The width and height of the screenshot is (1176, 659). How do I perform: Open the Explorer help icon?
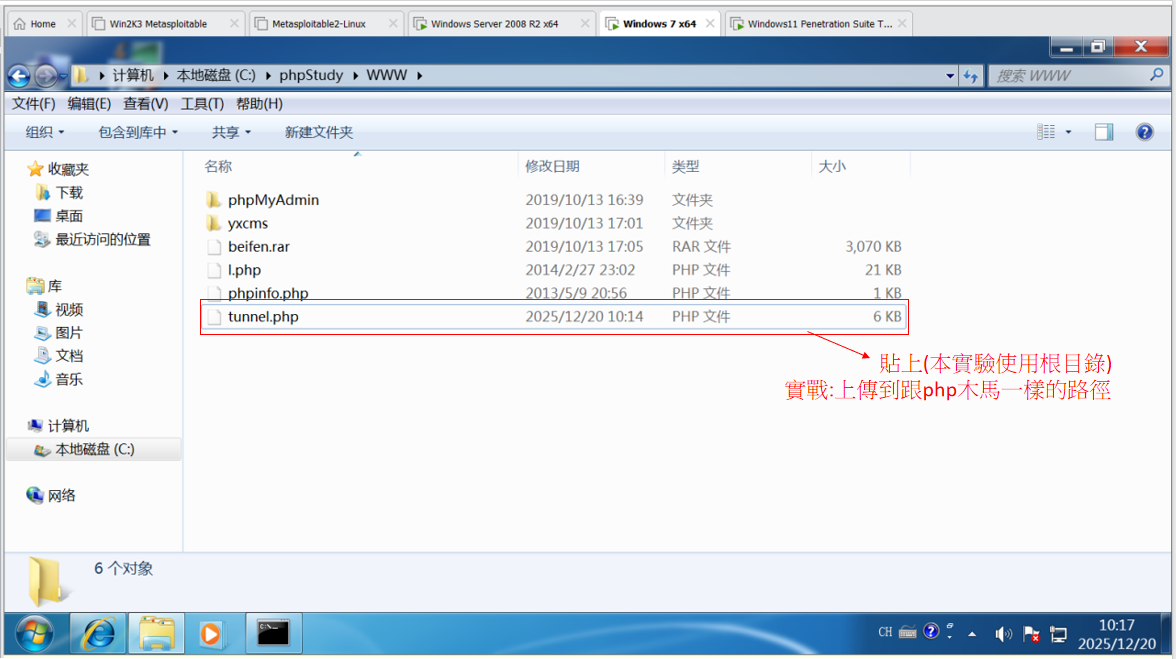[1144, 132]
